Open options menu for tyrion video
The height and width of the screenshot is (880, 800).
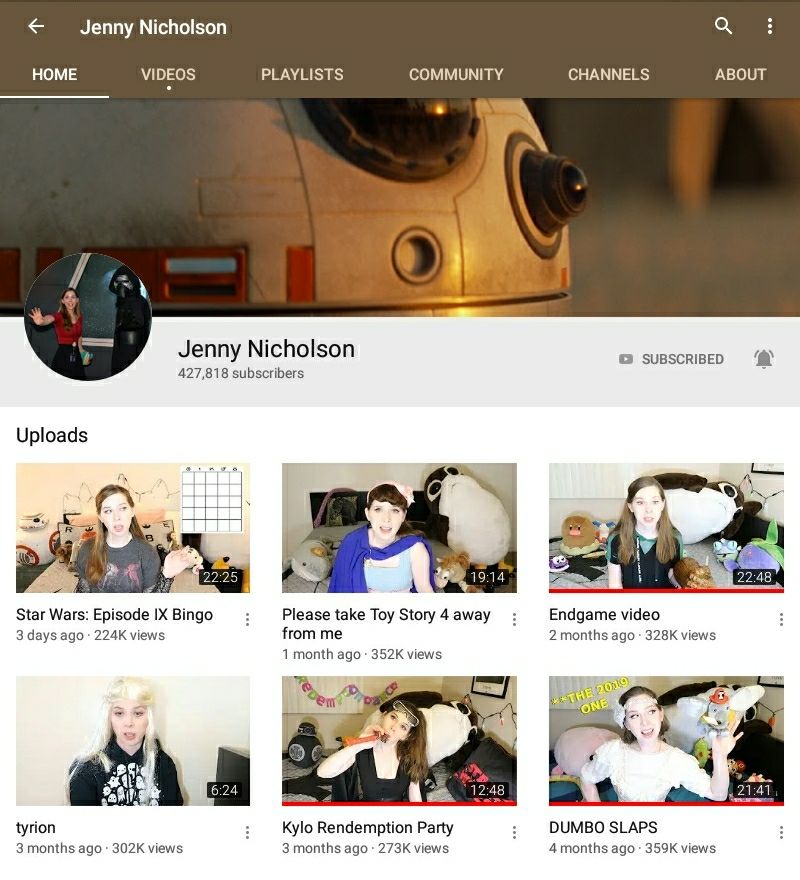tap(248, 833)
